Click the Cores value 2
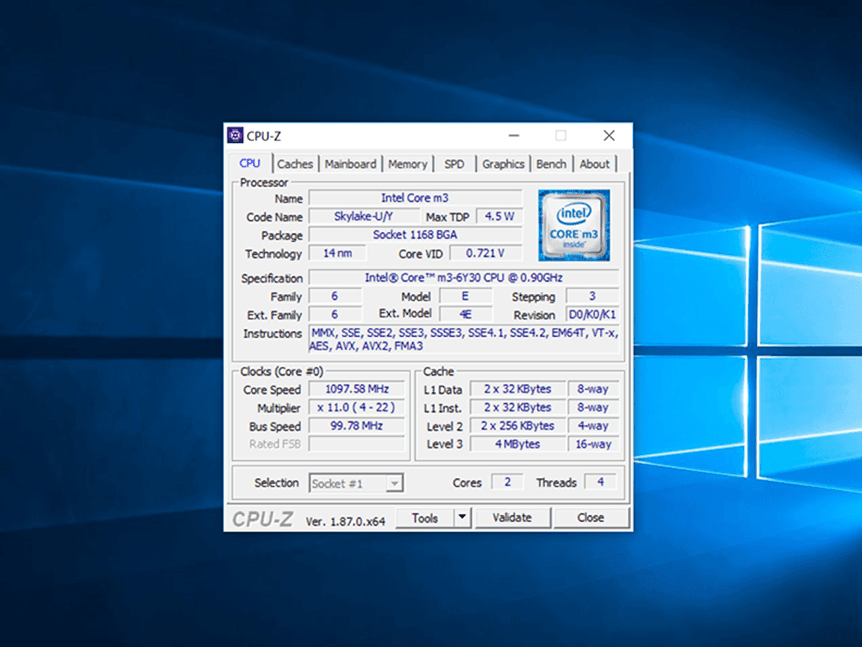Image resolution: width=862 pixels, height=647 pixels. click(x=507, y=482)
